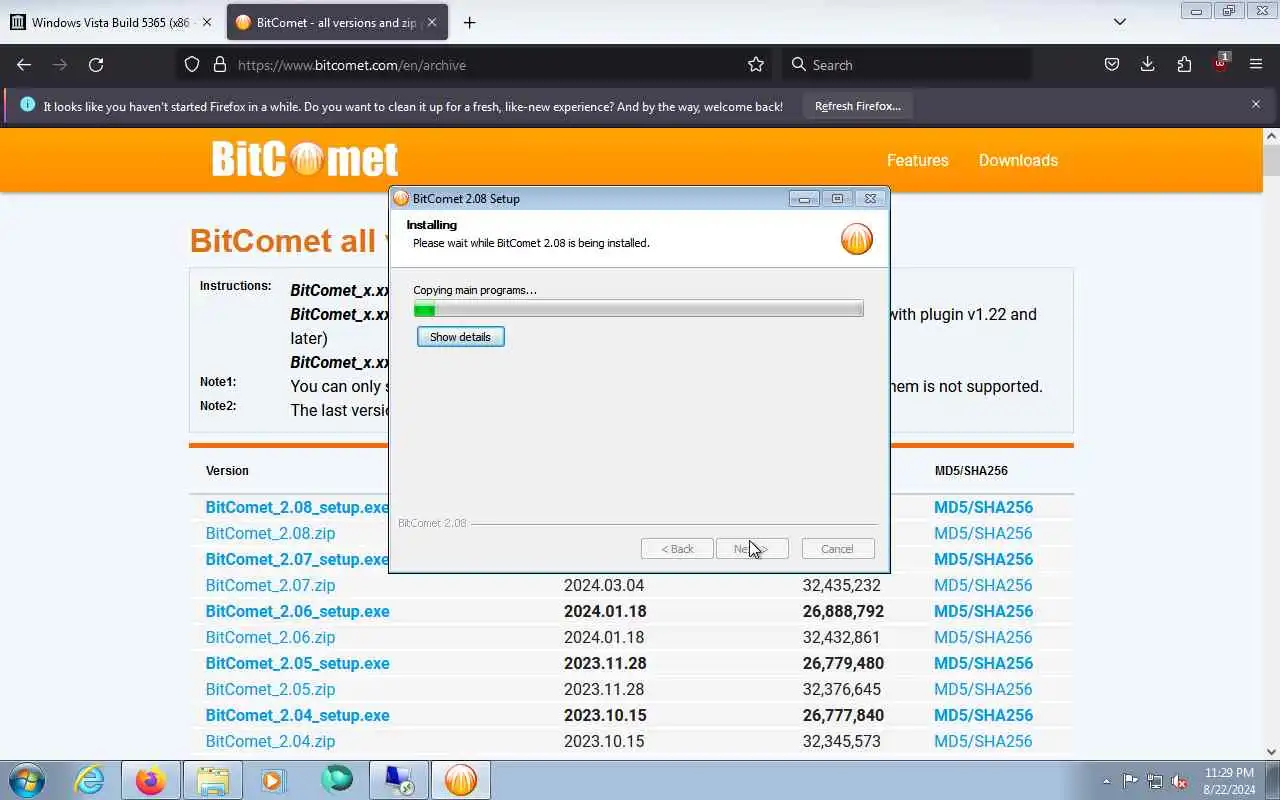This screenshot has height=800, width=1280.
Task: Show hidden tray icons arrow
Action: (x=1106, y=781)
